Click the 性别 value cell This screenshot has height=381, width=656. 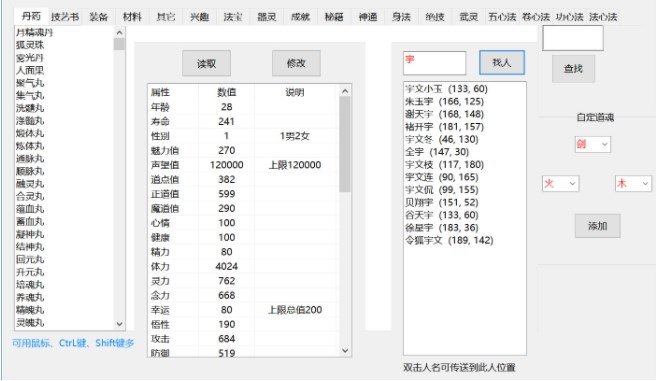(226, 136)
